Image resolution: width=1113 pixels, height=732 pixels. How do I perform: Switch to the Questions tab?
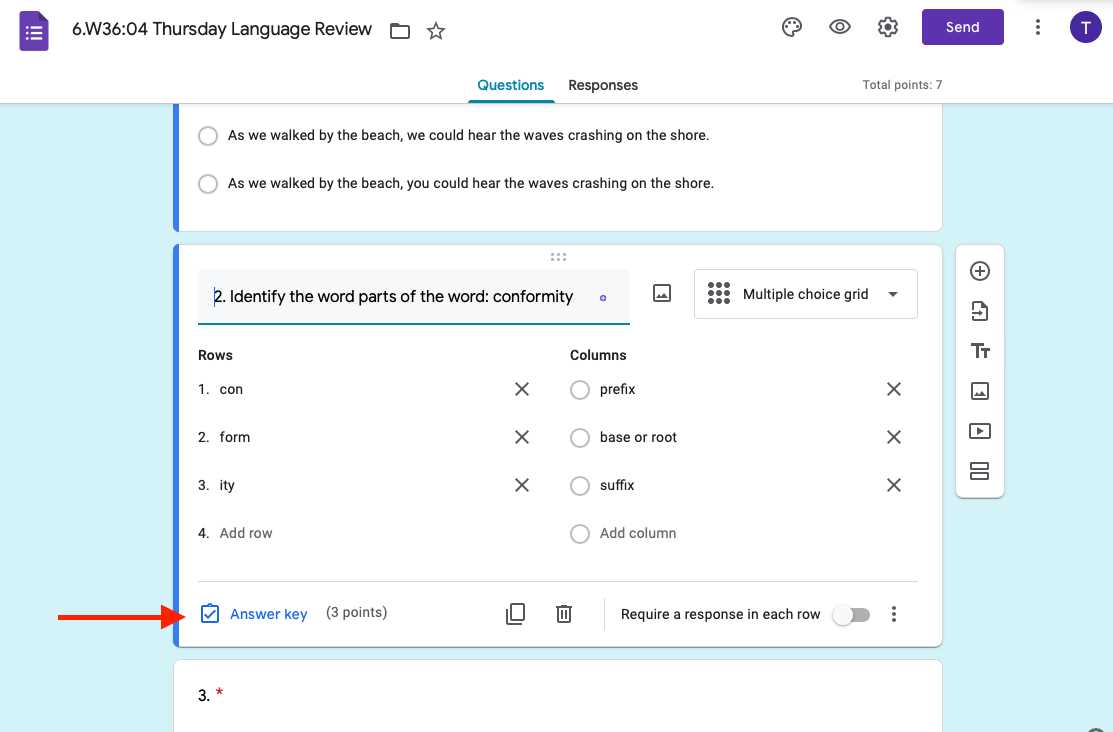tap(510, 85)
